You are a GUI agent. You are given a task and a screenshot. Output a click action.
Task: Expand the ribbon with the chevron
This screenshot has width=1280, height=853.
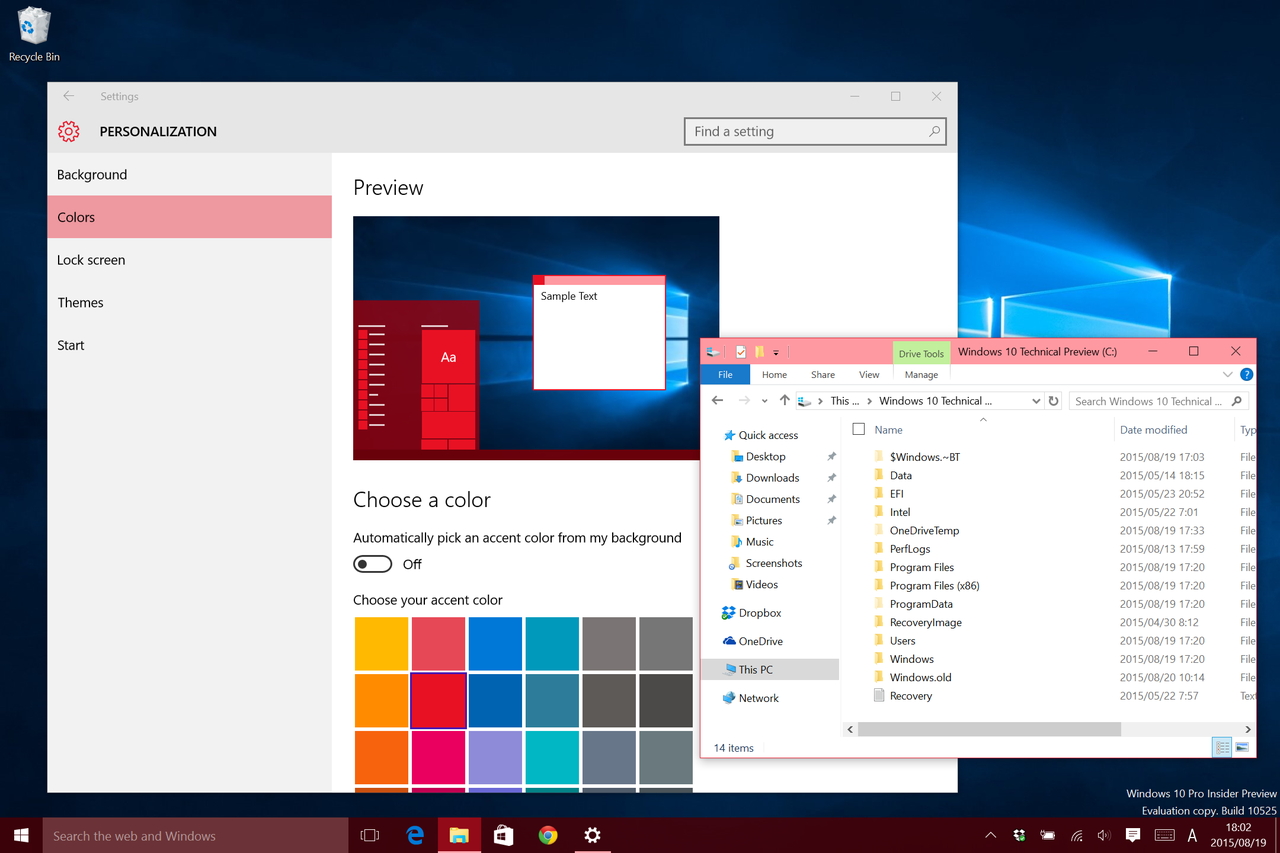tap(1228, 375)
